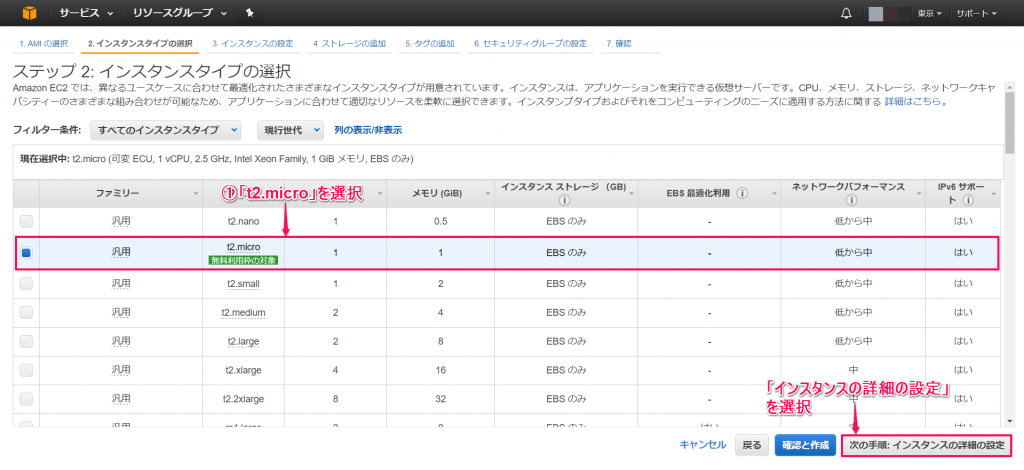Screen dimensions: 1024x470
Task: Open すべてのインスタンスタイプ filter dropdown
Action: (166, 130)
